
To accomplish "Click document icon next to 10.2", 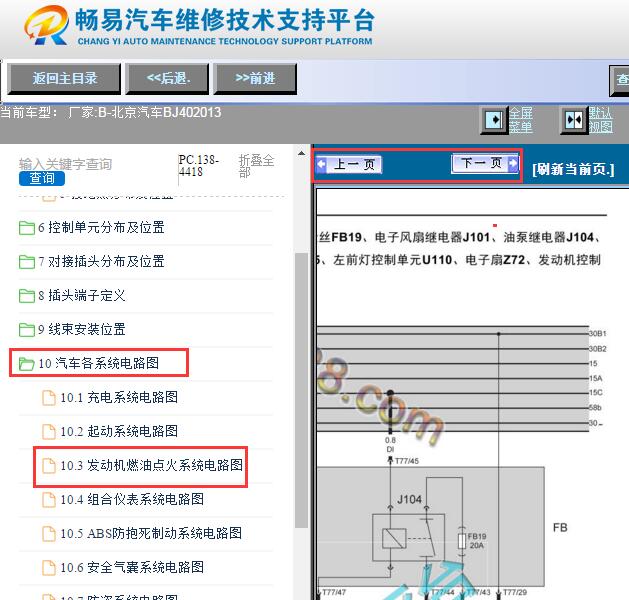I will pyautogui.click(x=49, y=432).
